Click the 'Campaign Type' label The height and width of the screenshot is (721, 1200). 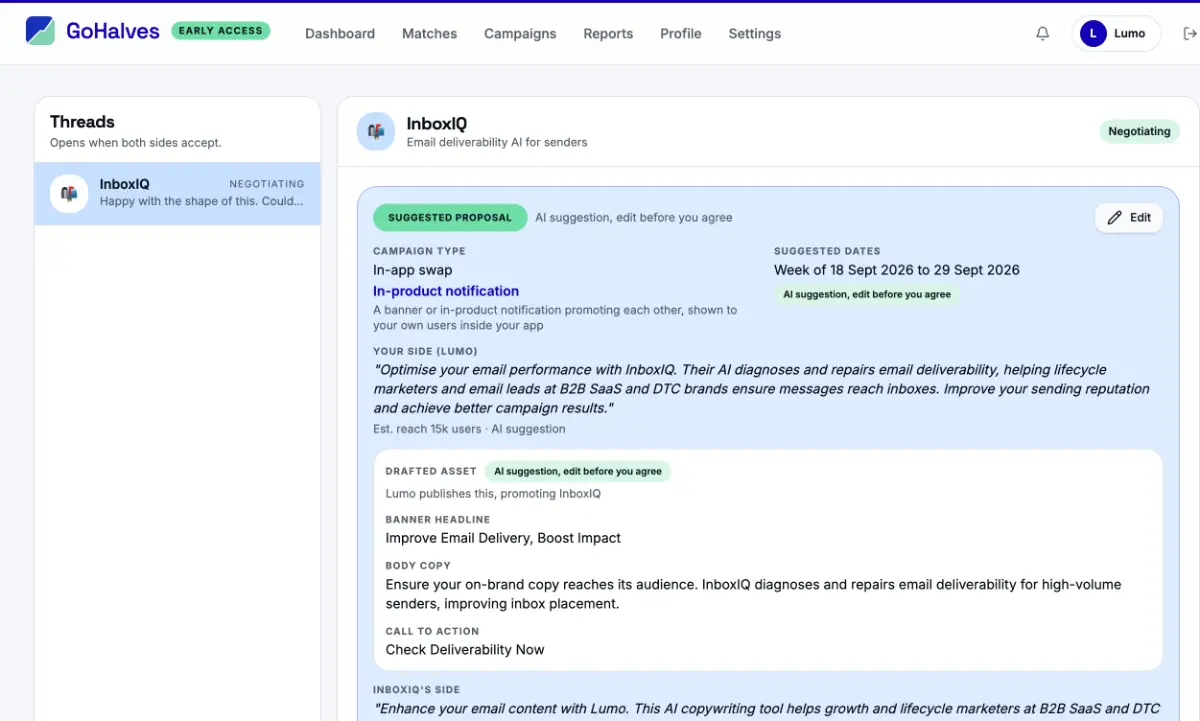pos(419,251)
